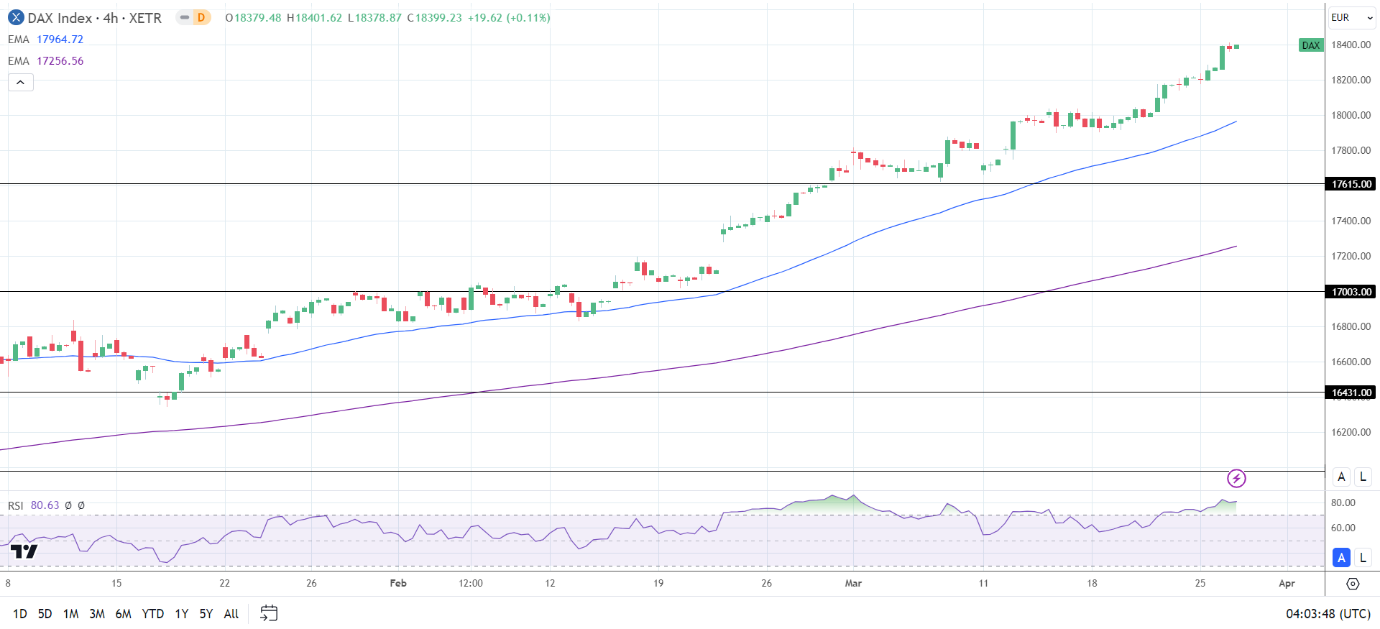Open the quick actions lightning bolt icon
The width and height of the screenshot is (1380, 629).
(x=1237, y=477)
